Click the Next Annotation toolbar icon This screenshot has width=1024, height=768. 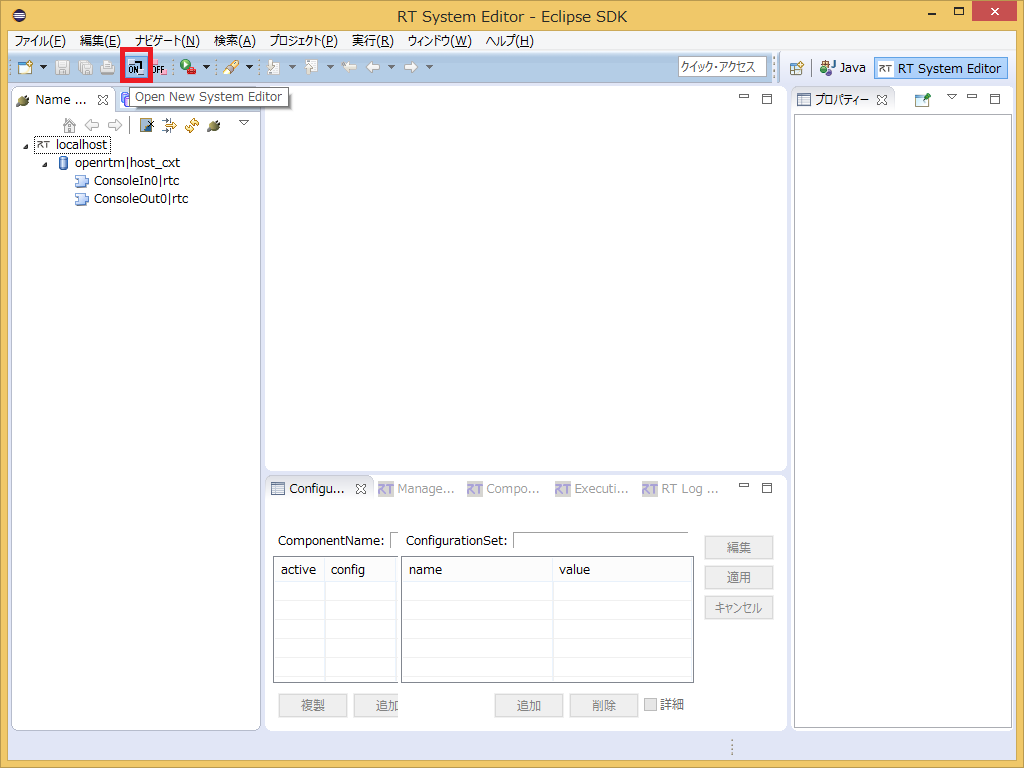(x=274, y=67)
